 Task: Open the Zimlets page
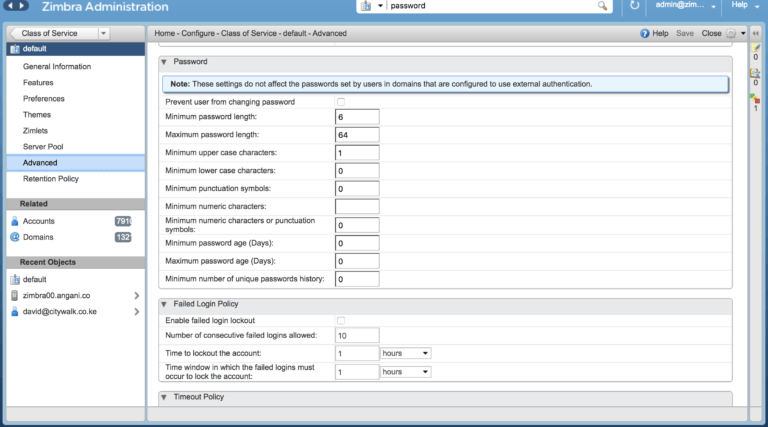35,131
